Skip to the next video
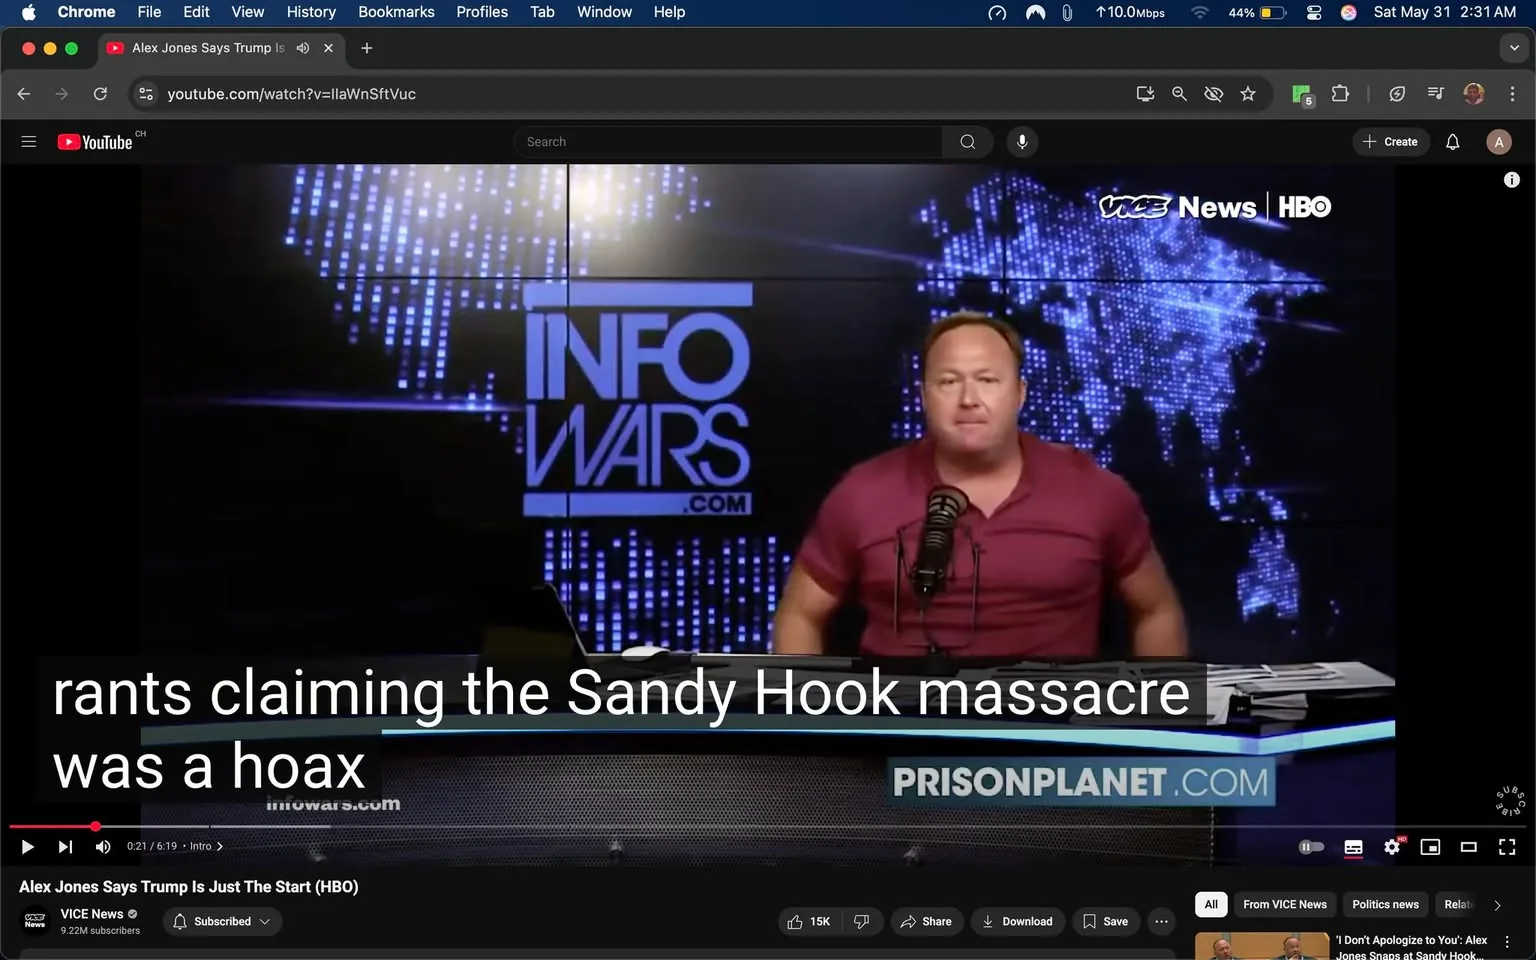Image resolution: width=1536 pixels, height=960 pixels. tap(65, 846)
